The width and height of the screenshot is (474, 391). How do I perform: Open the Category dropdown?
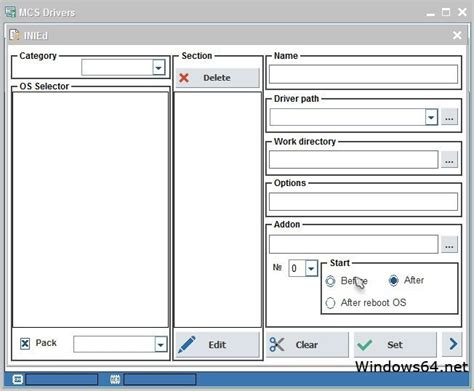(159, 68)
